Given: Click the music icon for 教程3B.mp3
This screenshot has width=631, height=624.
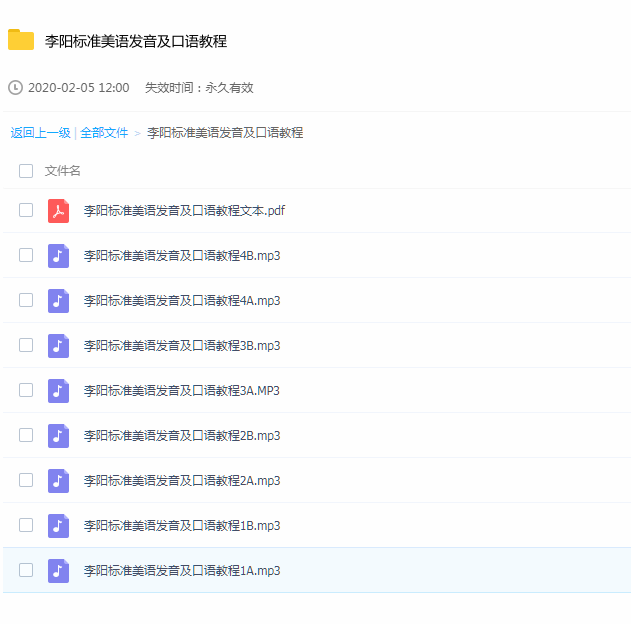Looking at the screenshot, I should point(58,346).
